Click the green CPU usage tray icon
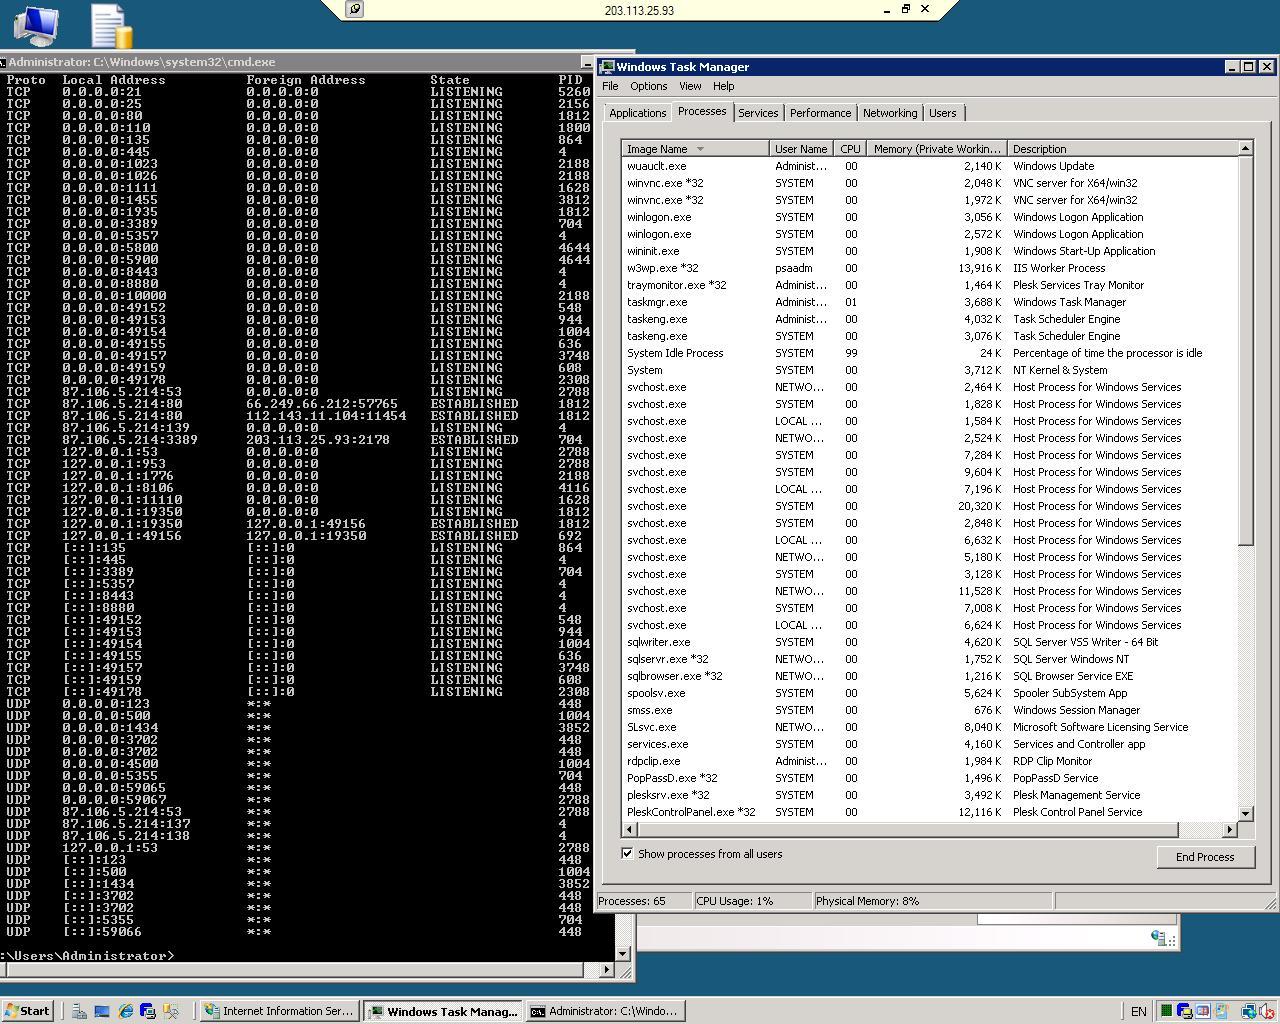The width and height of the screenshot is (1280, 1024). tap(1166, 1011)
